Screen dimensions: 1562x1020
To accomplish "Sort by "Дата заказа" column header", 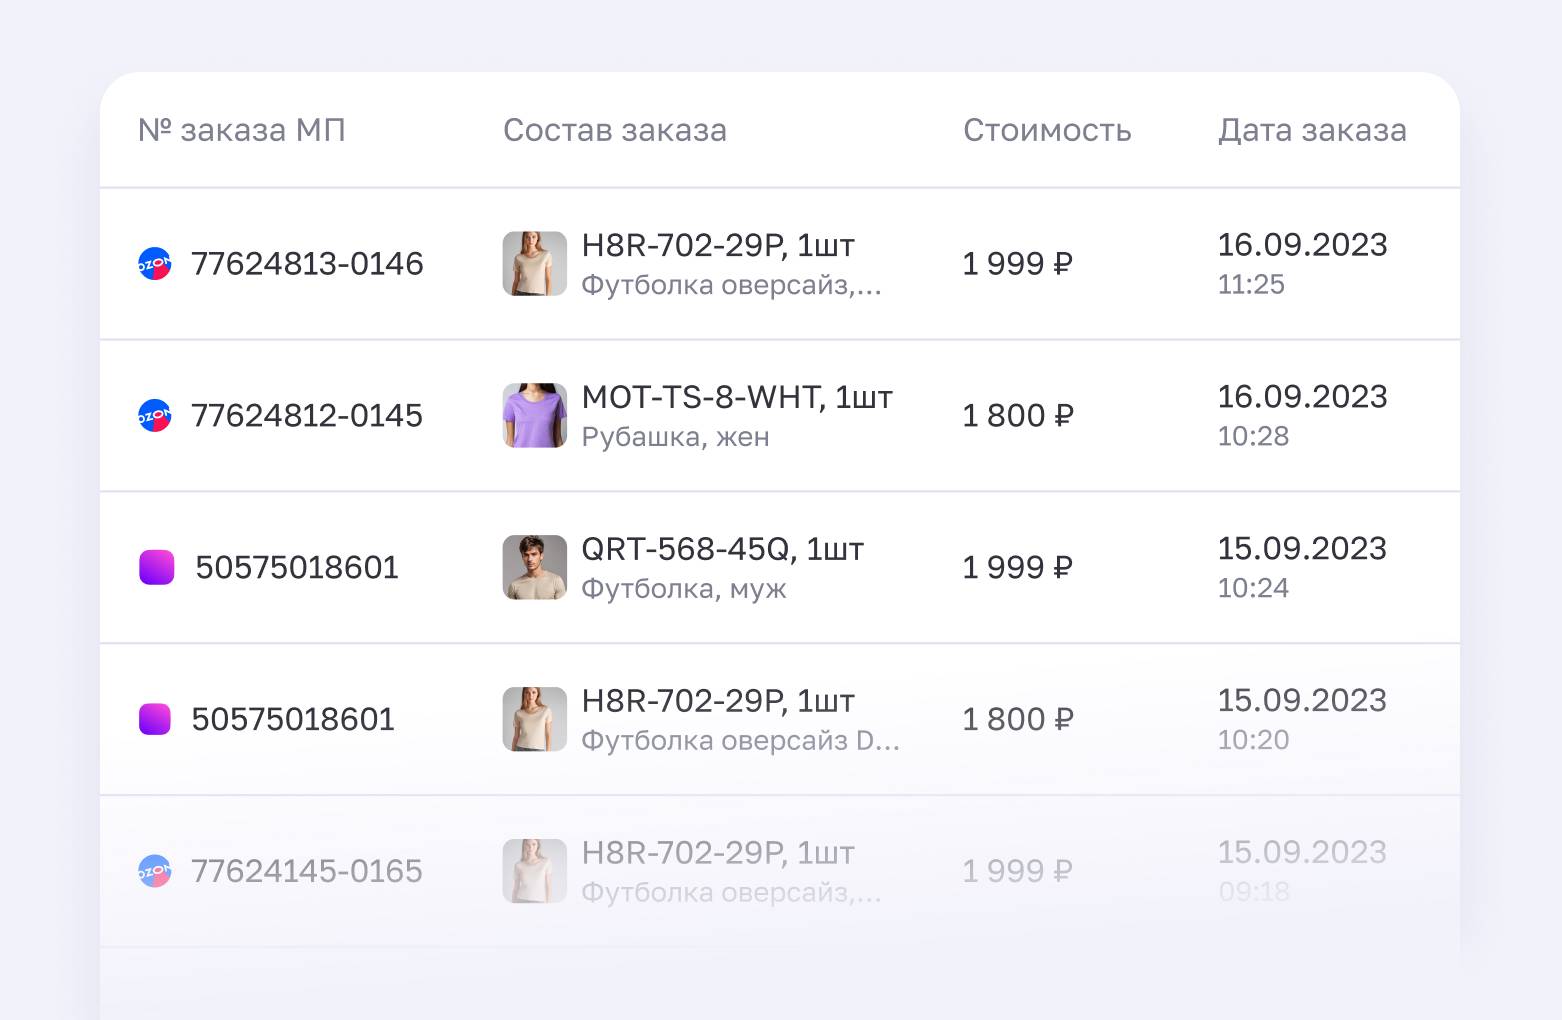I will (1312, 130).
